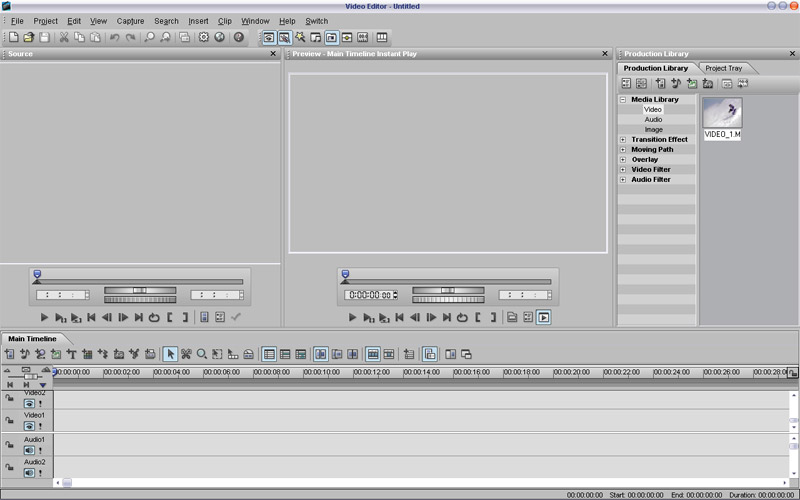800x500 pixels.
Task: Expand the Transition Effect node
Action: 623,139
